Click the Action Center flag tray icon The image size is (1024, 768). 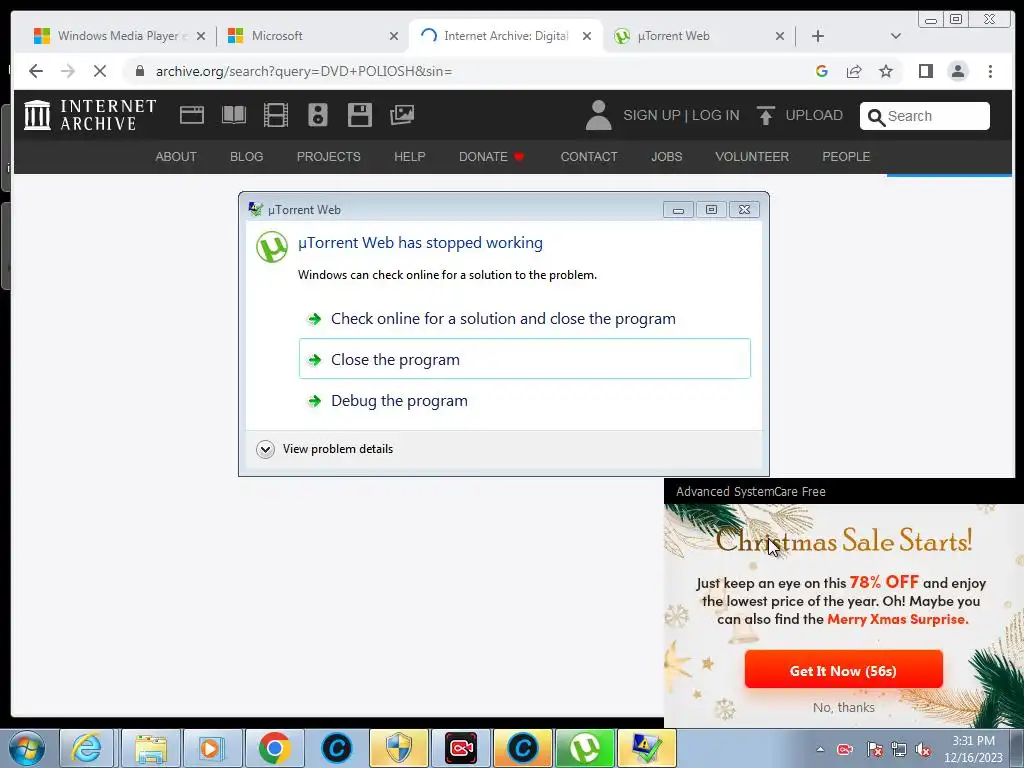tap(874, 750)
